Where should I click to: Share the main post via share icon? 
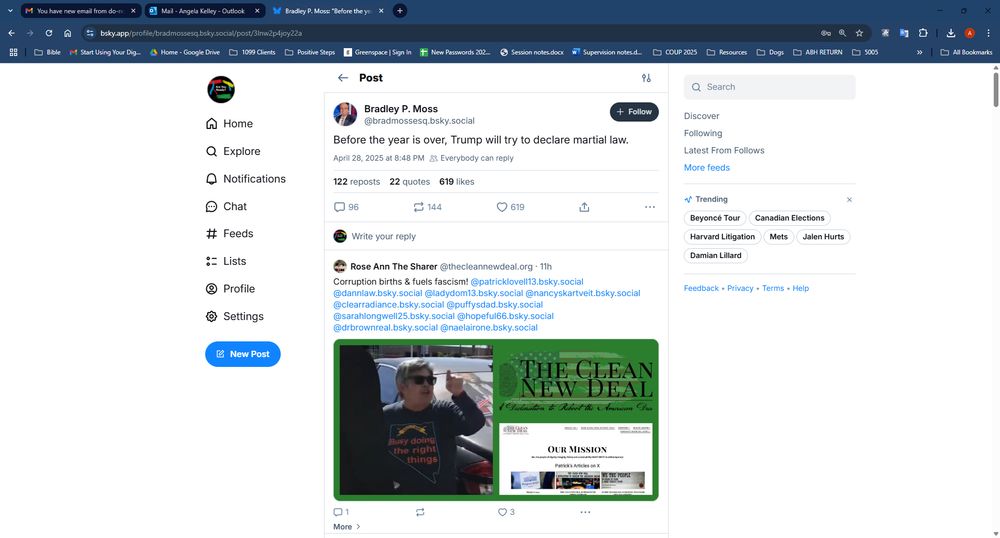pyautogui.click(x=584, y=207)
